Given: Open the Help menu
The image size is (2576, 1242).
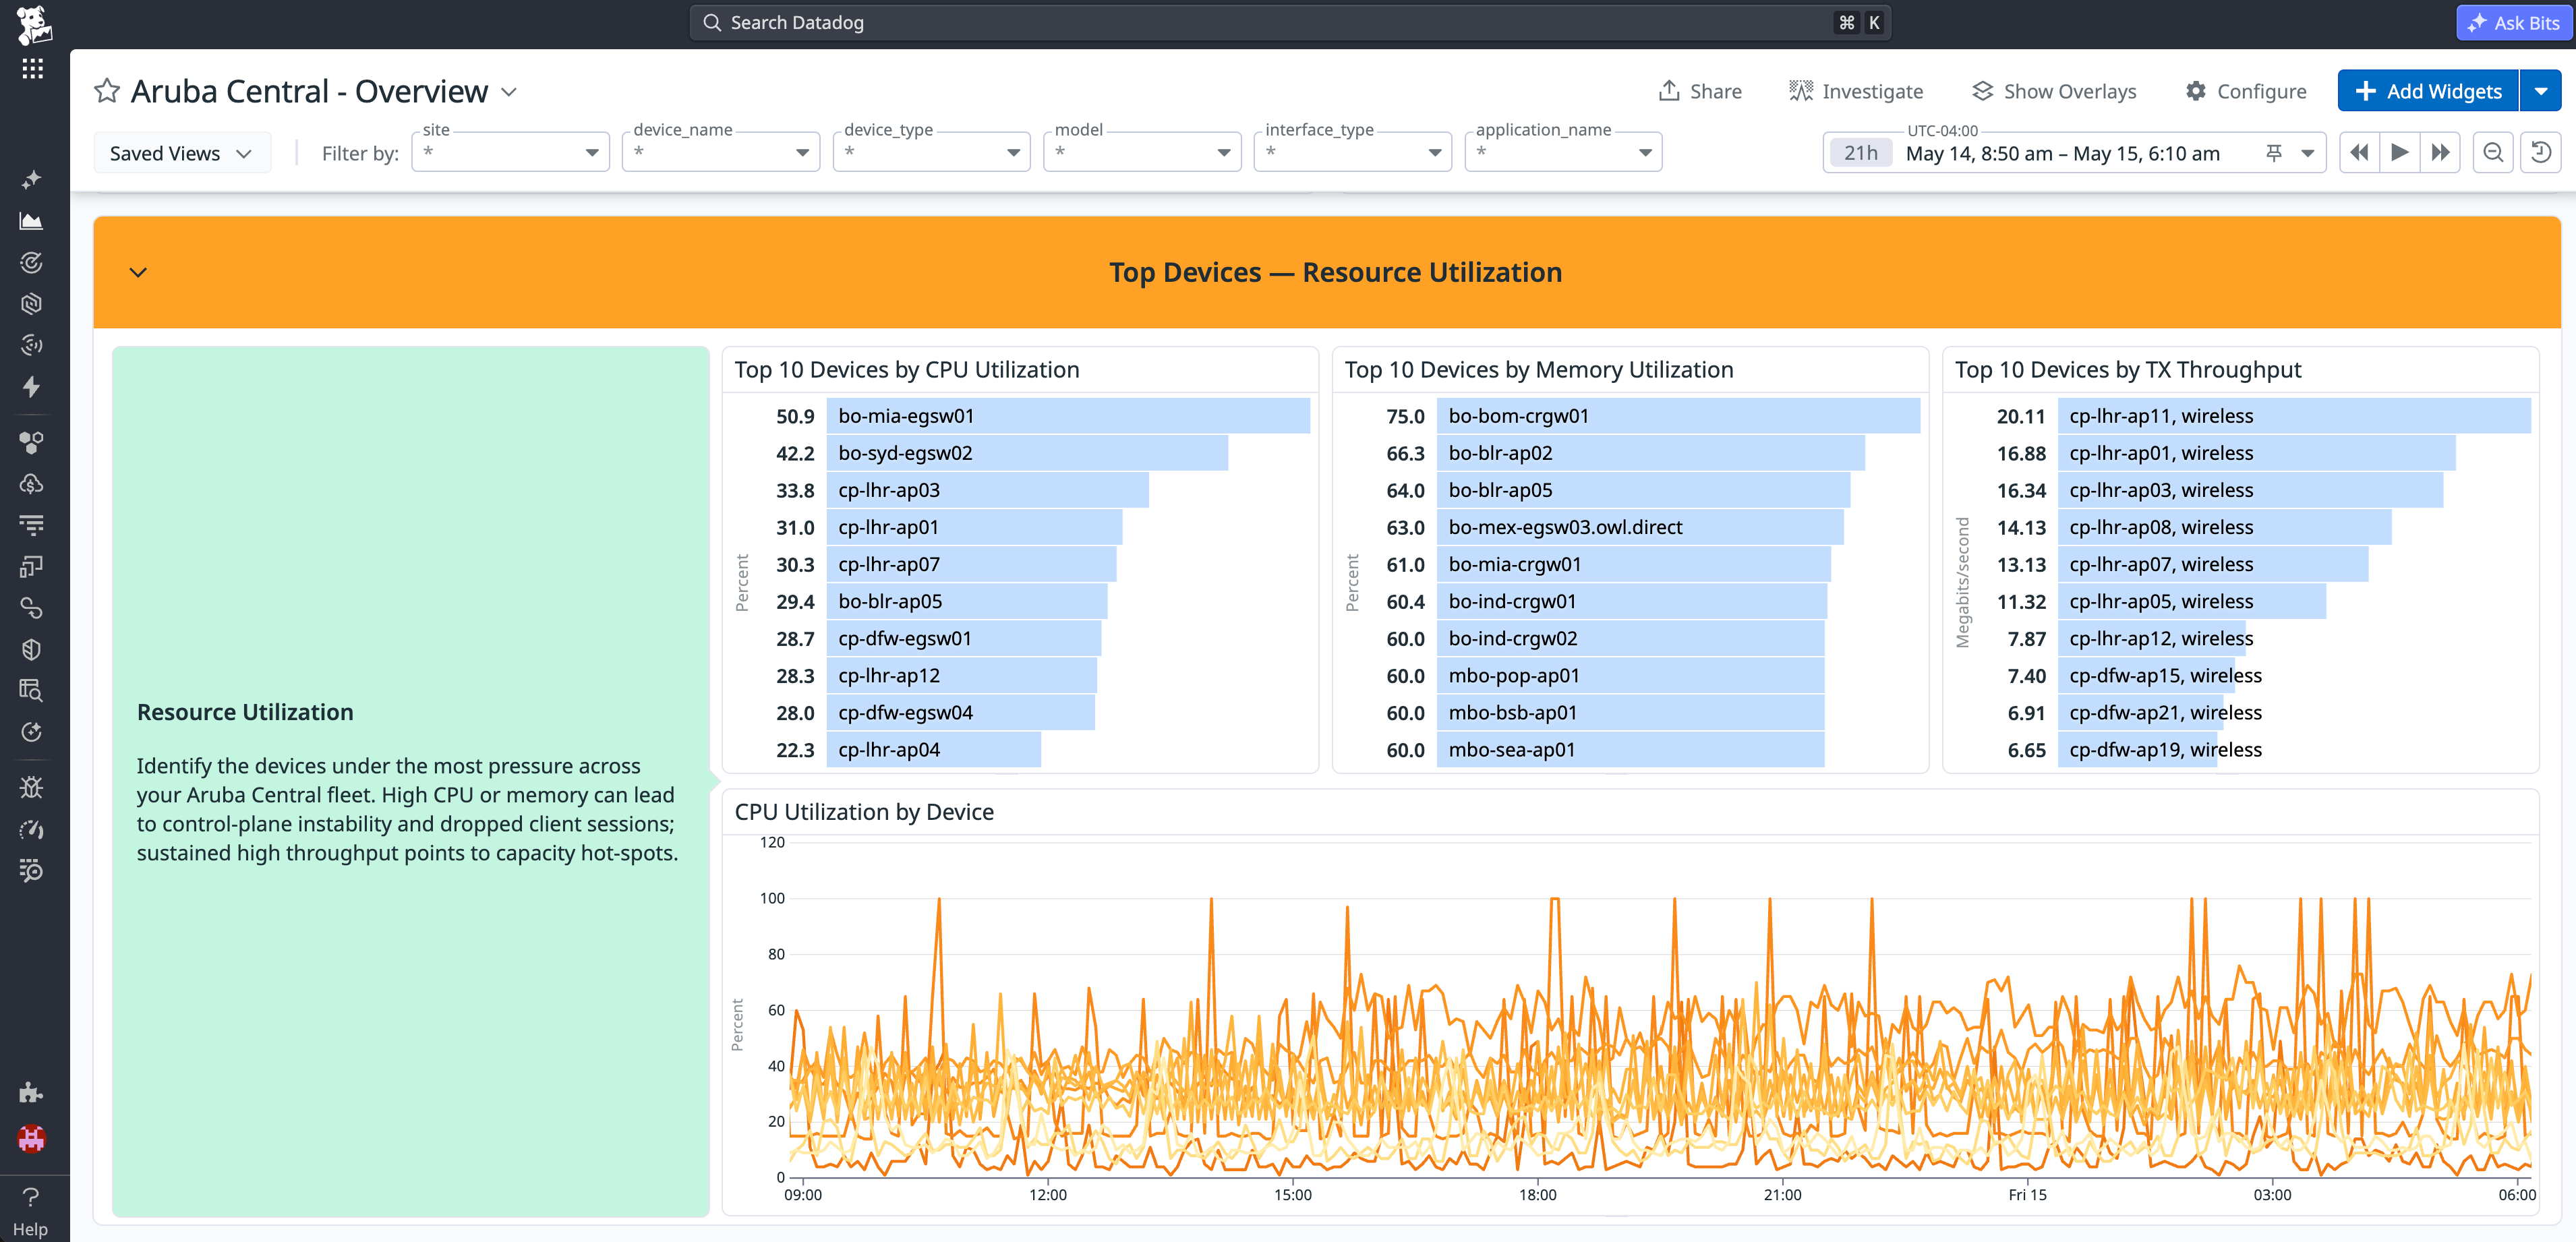Looking at the screenshot, I should (31, 1211).
